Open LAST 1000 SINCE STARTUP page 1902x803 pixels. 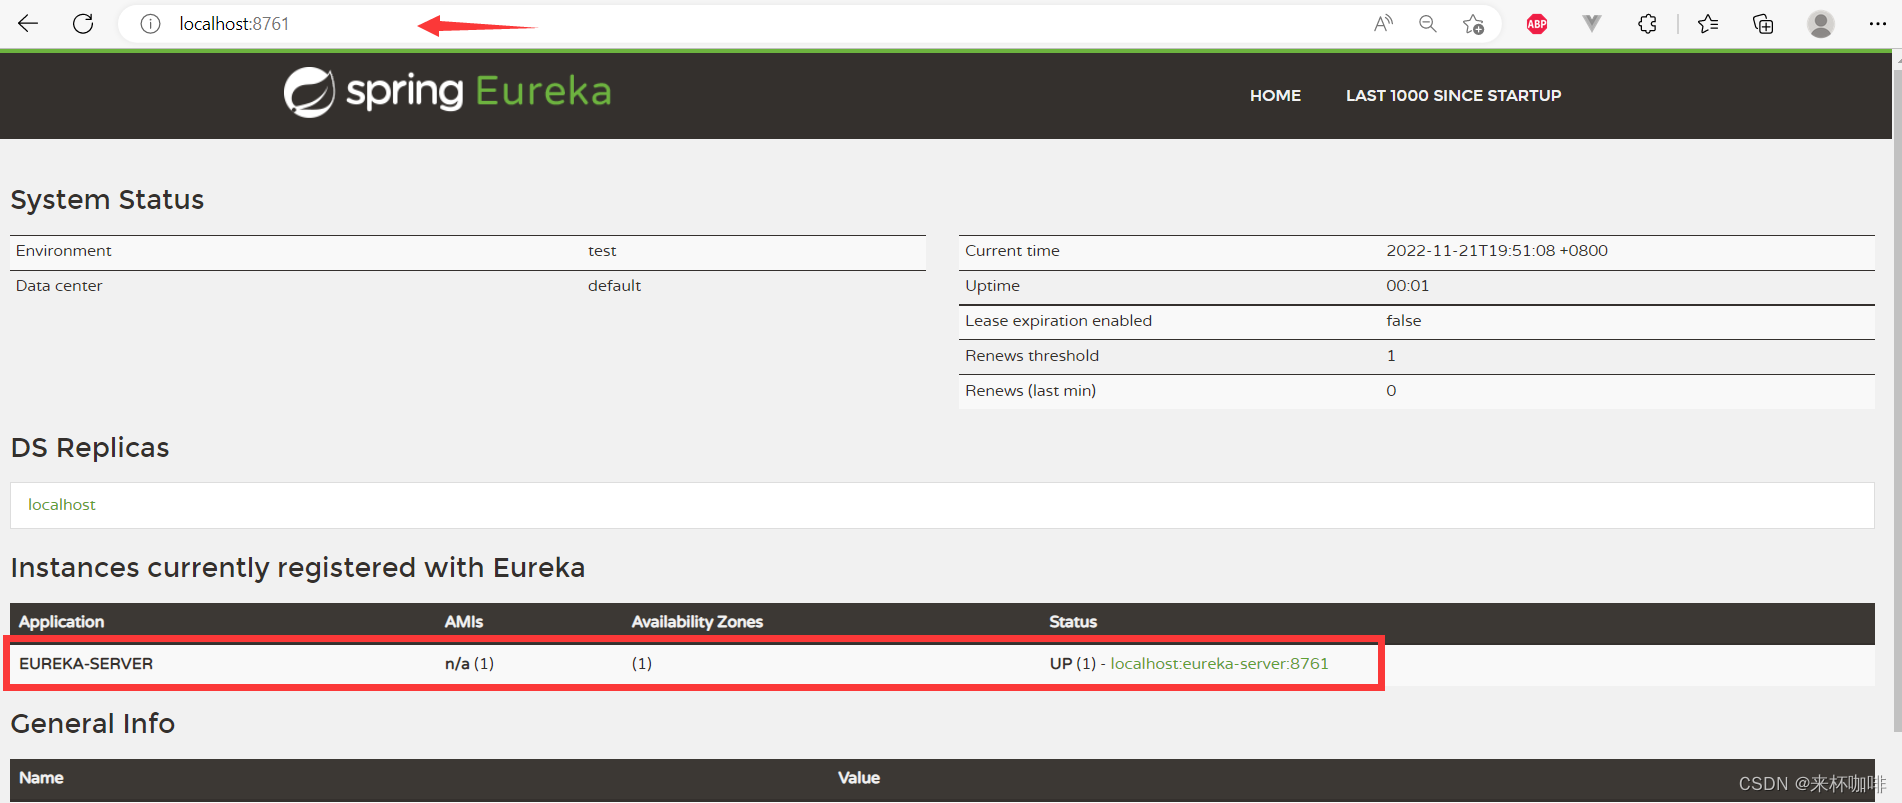coord(1453,95)
